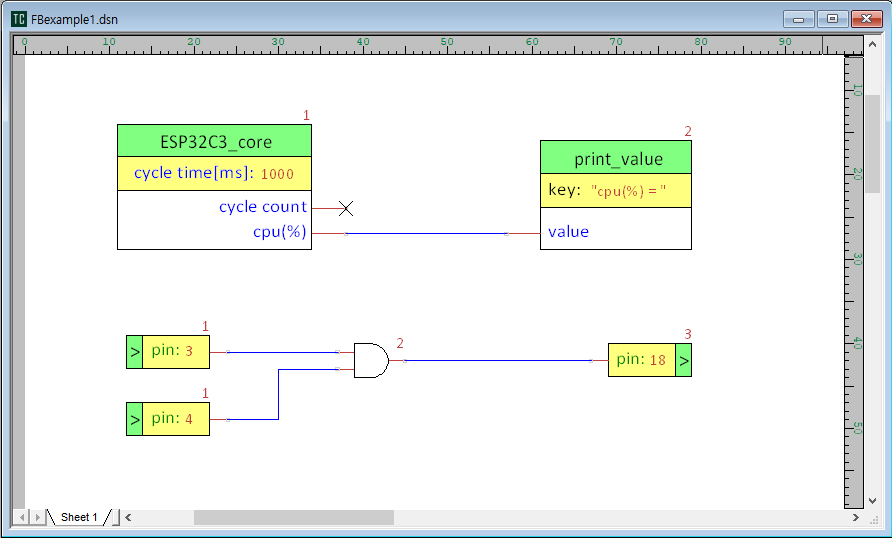Viewport: 892px width, 538px height.
Task: Minimize the FBexample1.dsn window
Action: coord(799,19)
